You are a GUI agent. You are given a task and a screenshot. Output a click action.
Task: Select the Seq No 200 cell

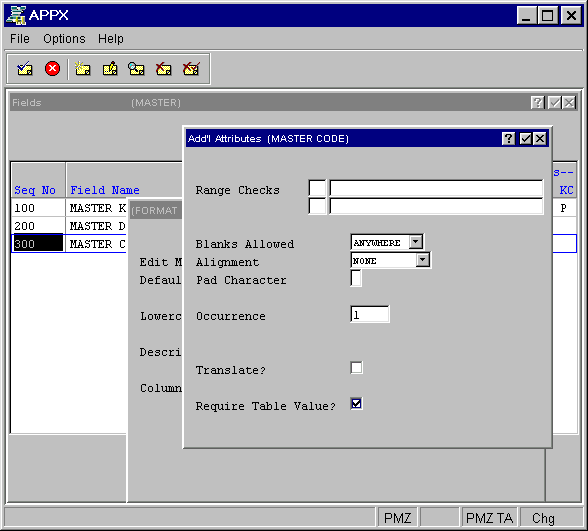point(38,226)
